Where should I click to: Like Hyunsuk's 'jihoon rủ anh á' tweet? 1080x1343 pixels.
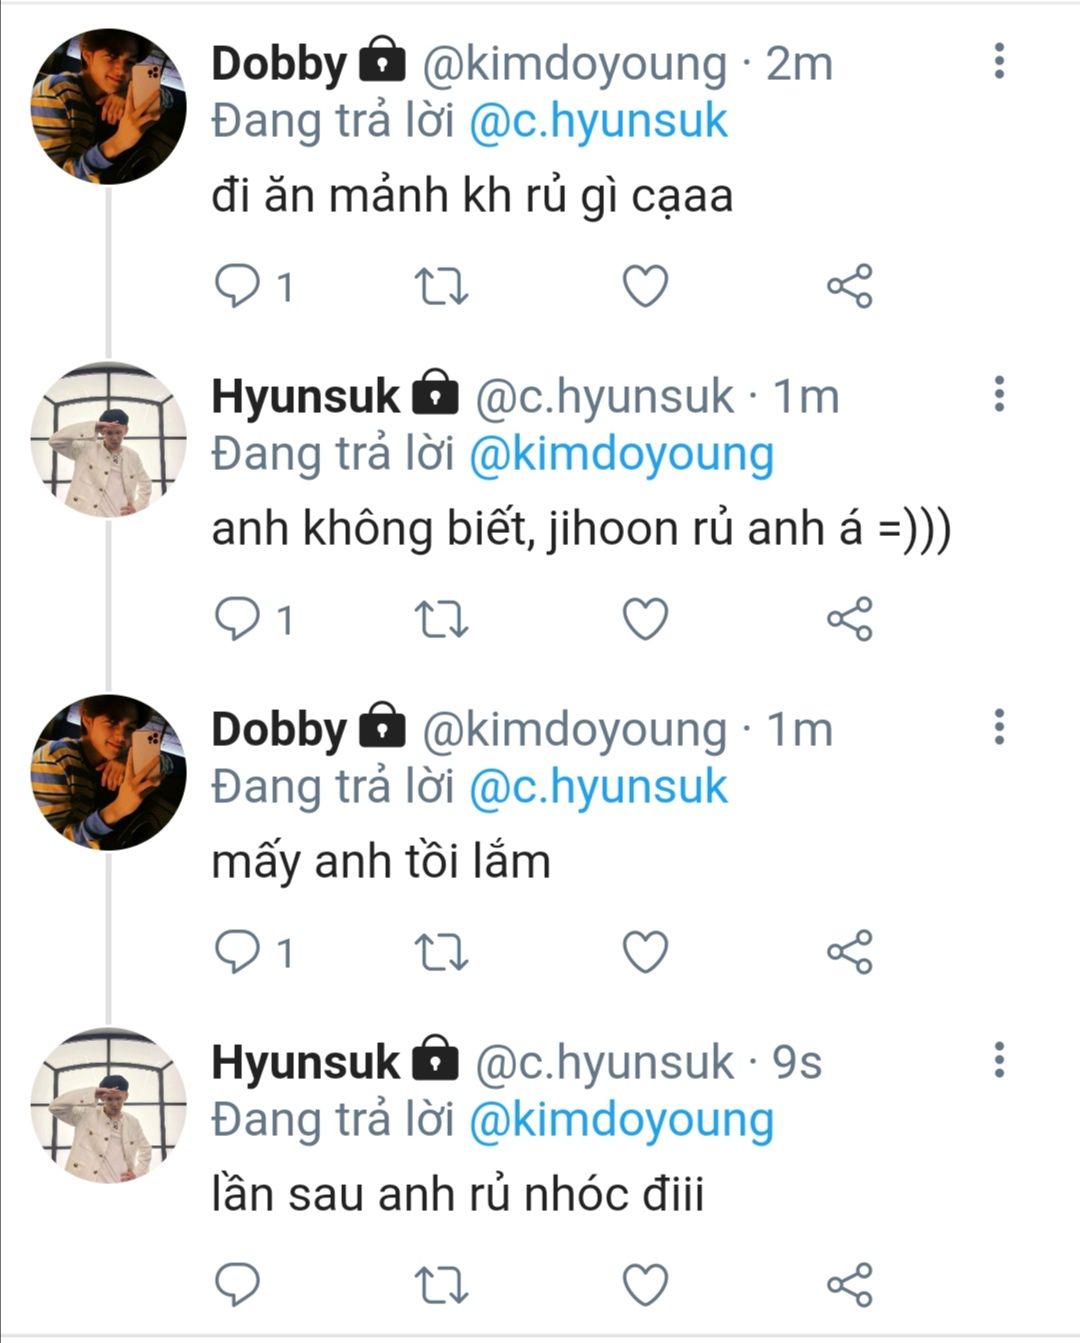tap(645, 620)
